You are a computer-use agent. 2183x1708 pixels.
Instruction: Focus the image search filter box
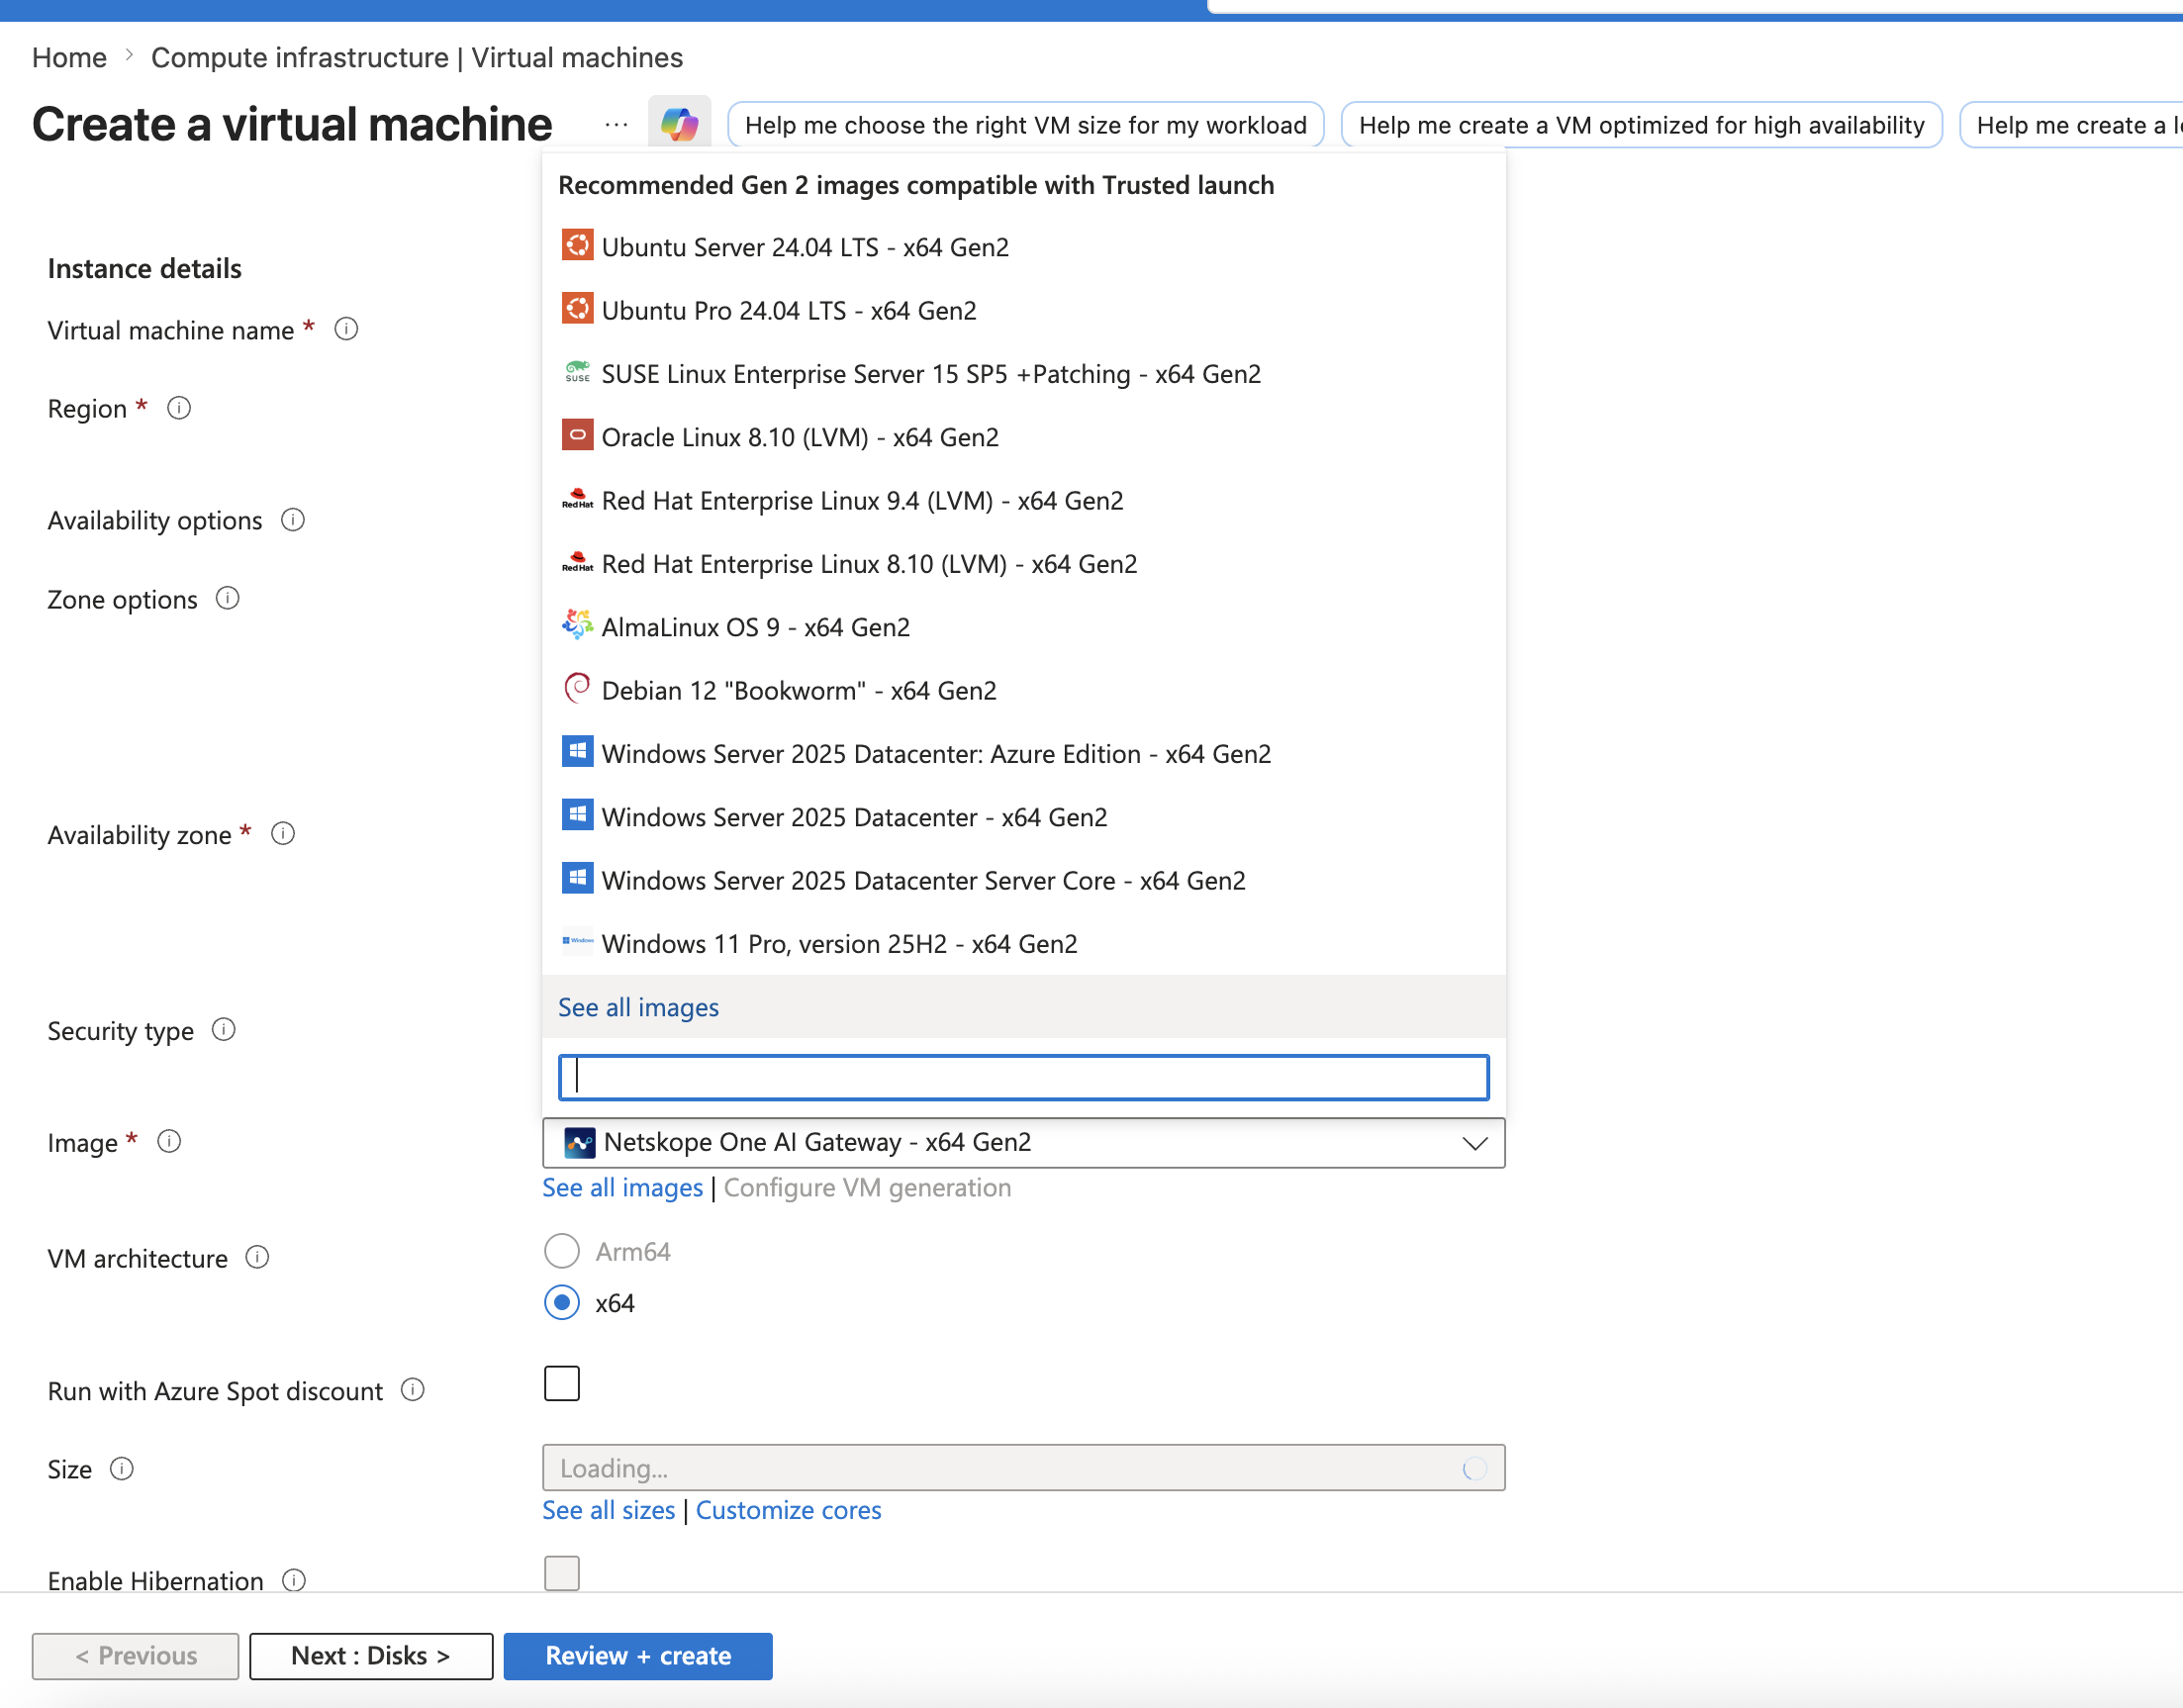(1023, 1077)
